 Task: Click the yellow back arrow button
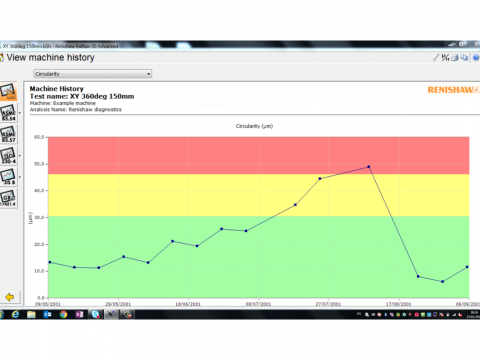10,297
